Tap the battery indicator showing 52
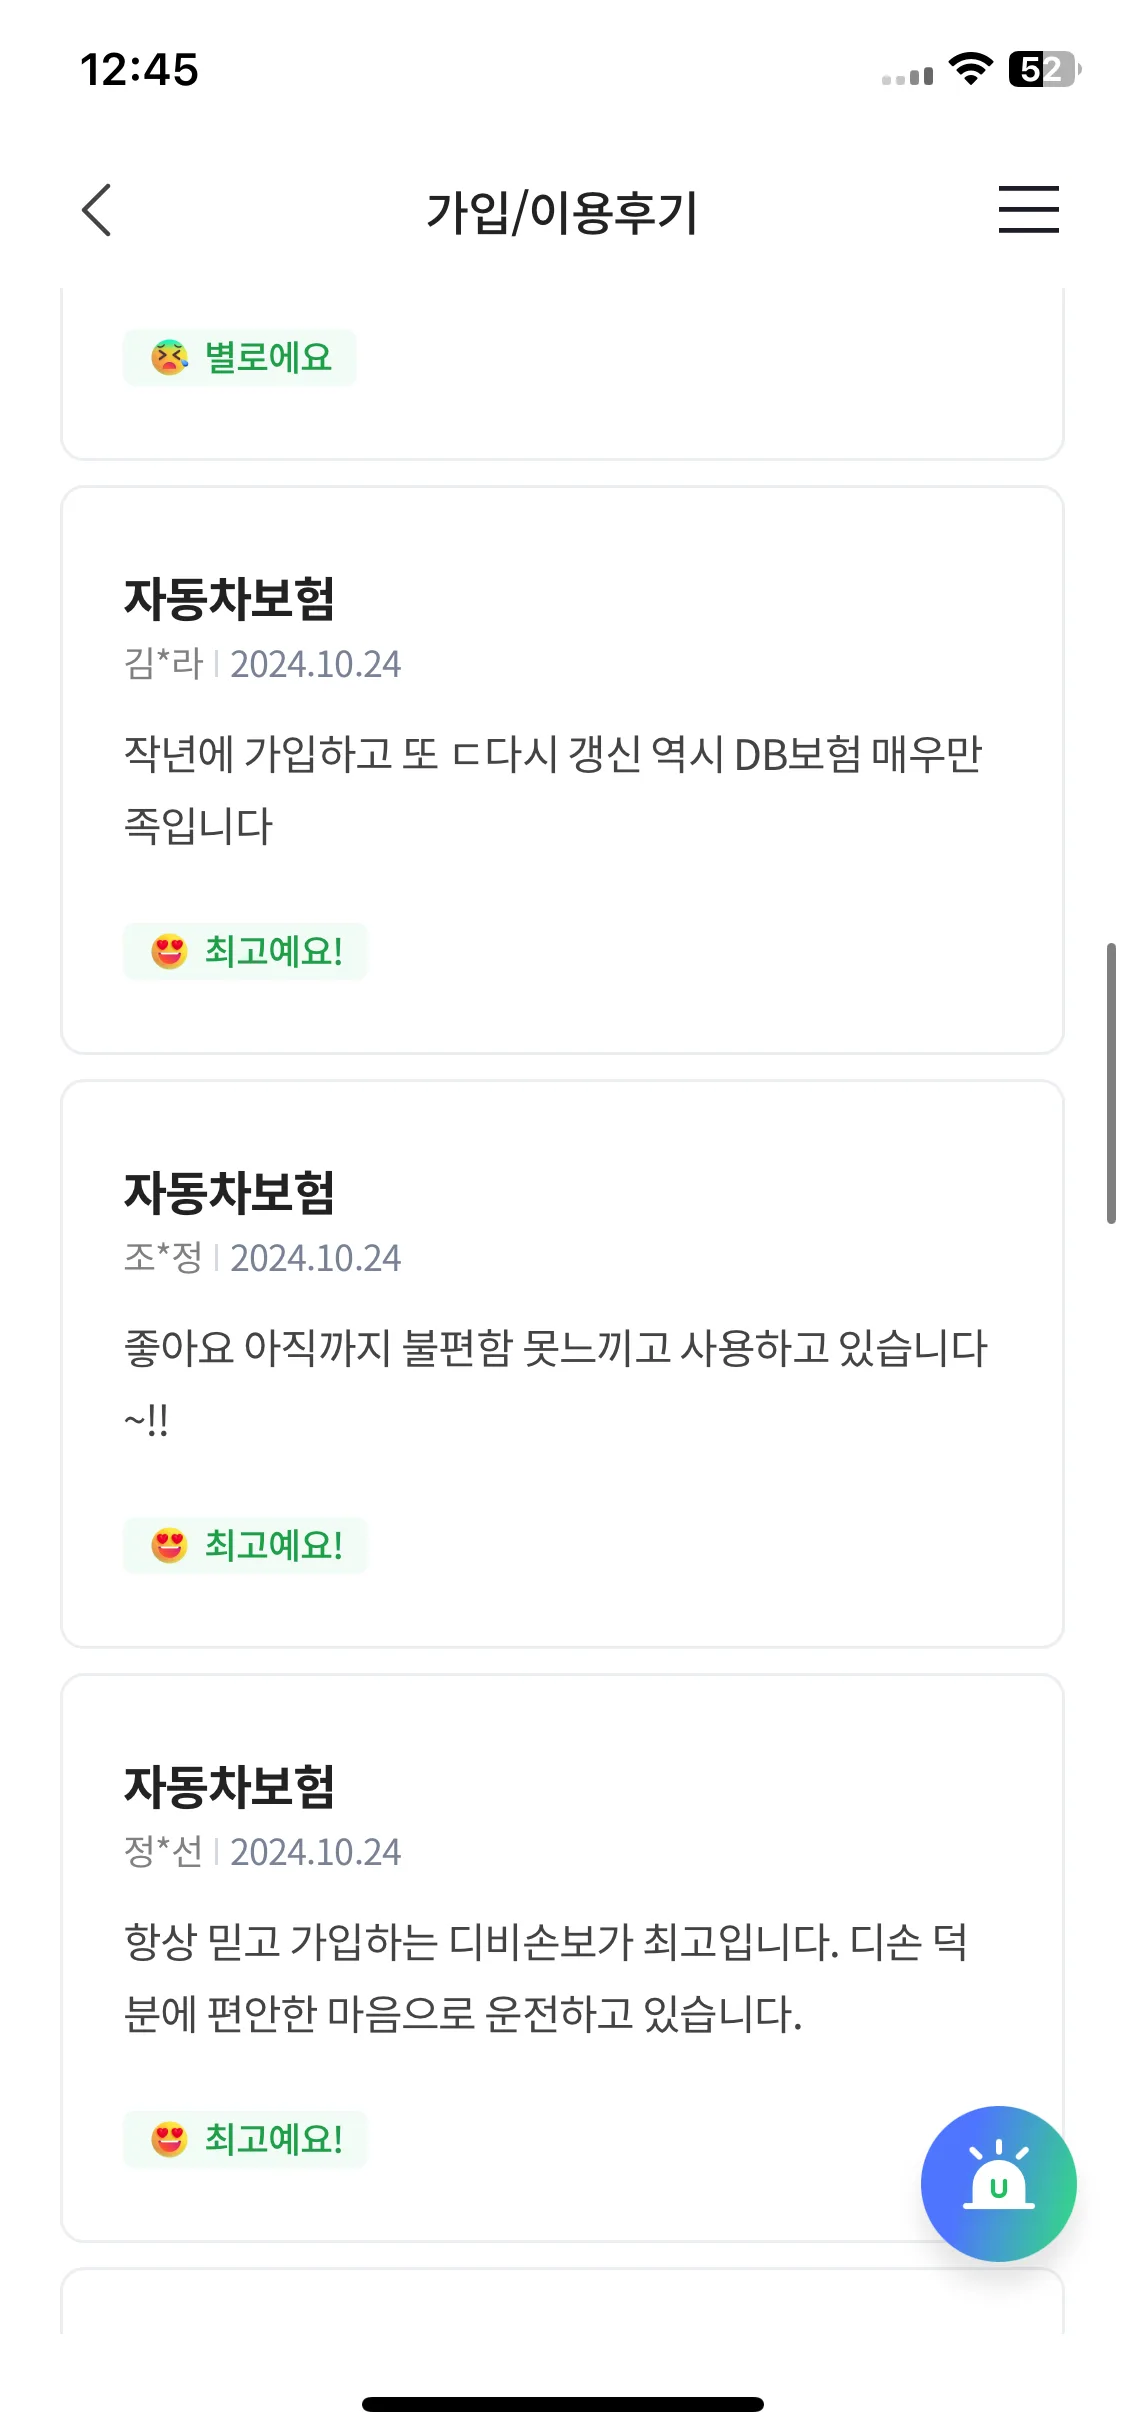Image resolution: width=1125 pixels, height=2436 pixels. click(1045, 69)
